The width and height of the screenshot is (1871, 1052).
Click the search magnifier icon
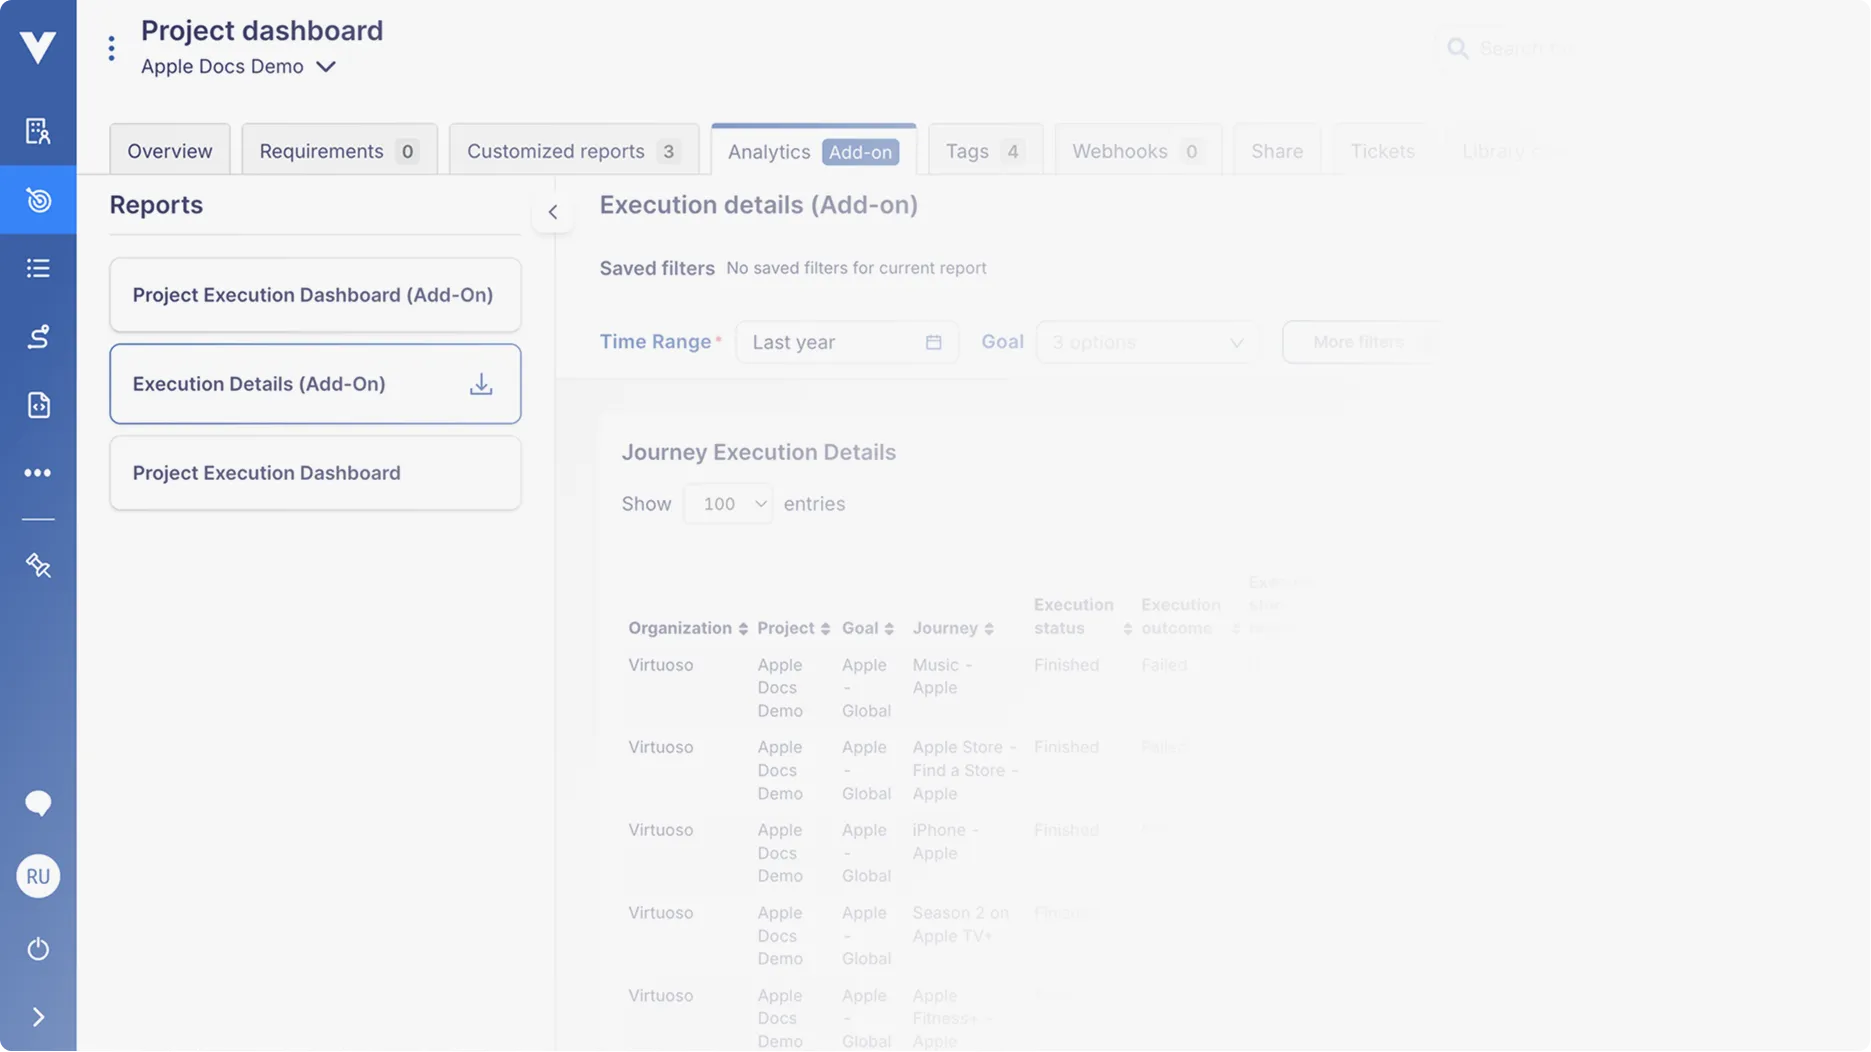pyautogui.click(x=1458, y=48)
